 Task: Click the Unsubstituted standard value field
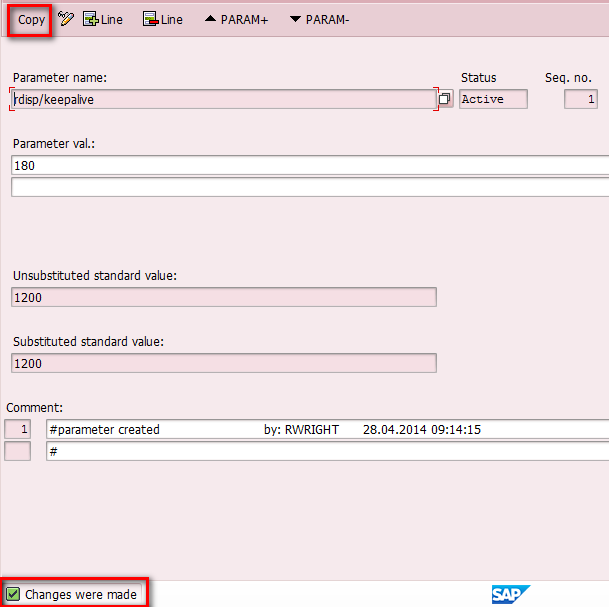pos(224,297)
